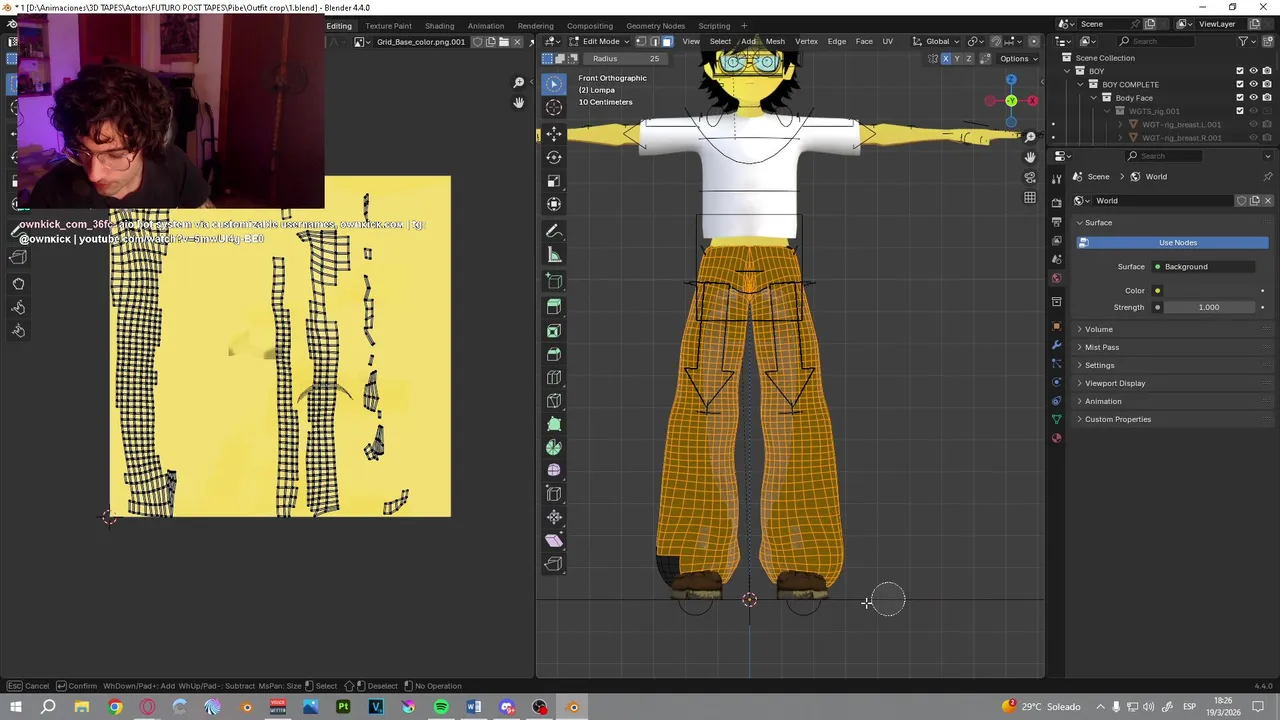Select the Rotate tool
This screenshot has width=1280, height=720.
tap(554, 157)
